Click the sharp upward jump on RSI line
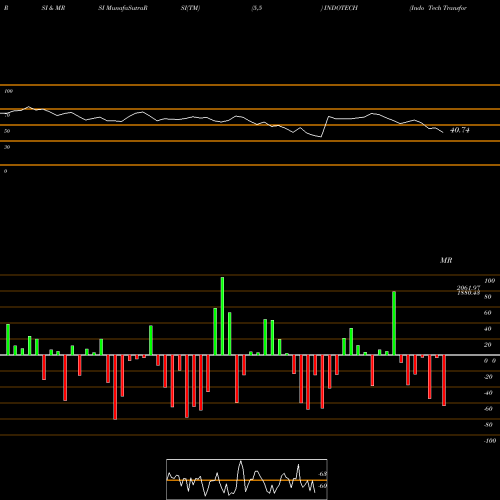Screen dimensions: 500x500 tap(325, 127)
